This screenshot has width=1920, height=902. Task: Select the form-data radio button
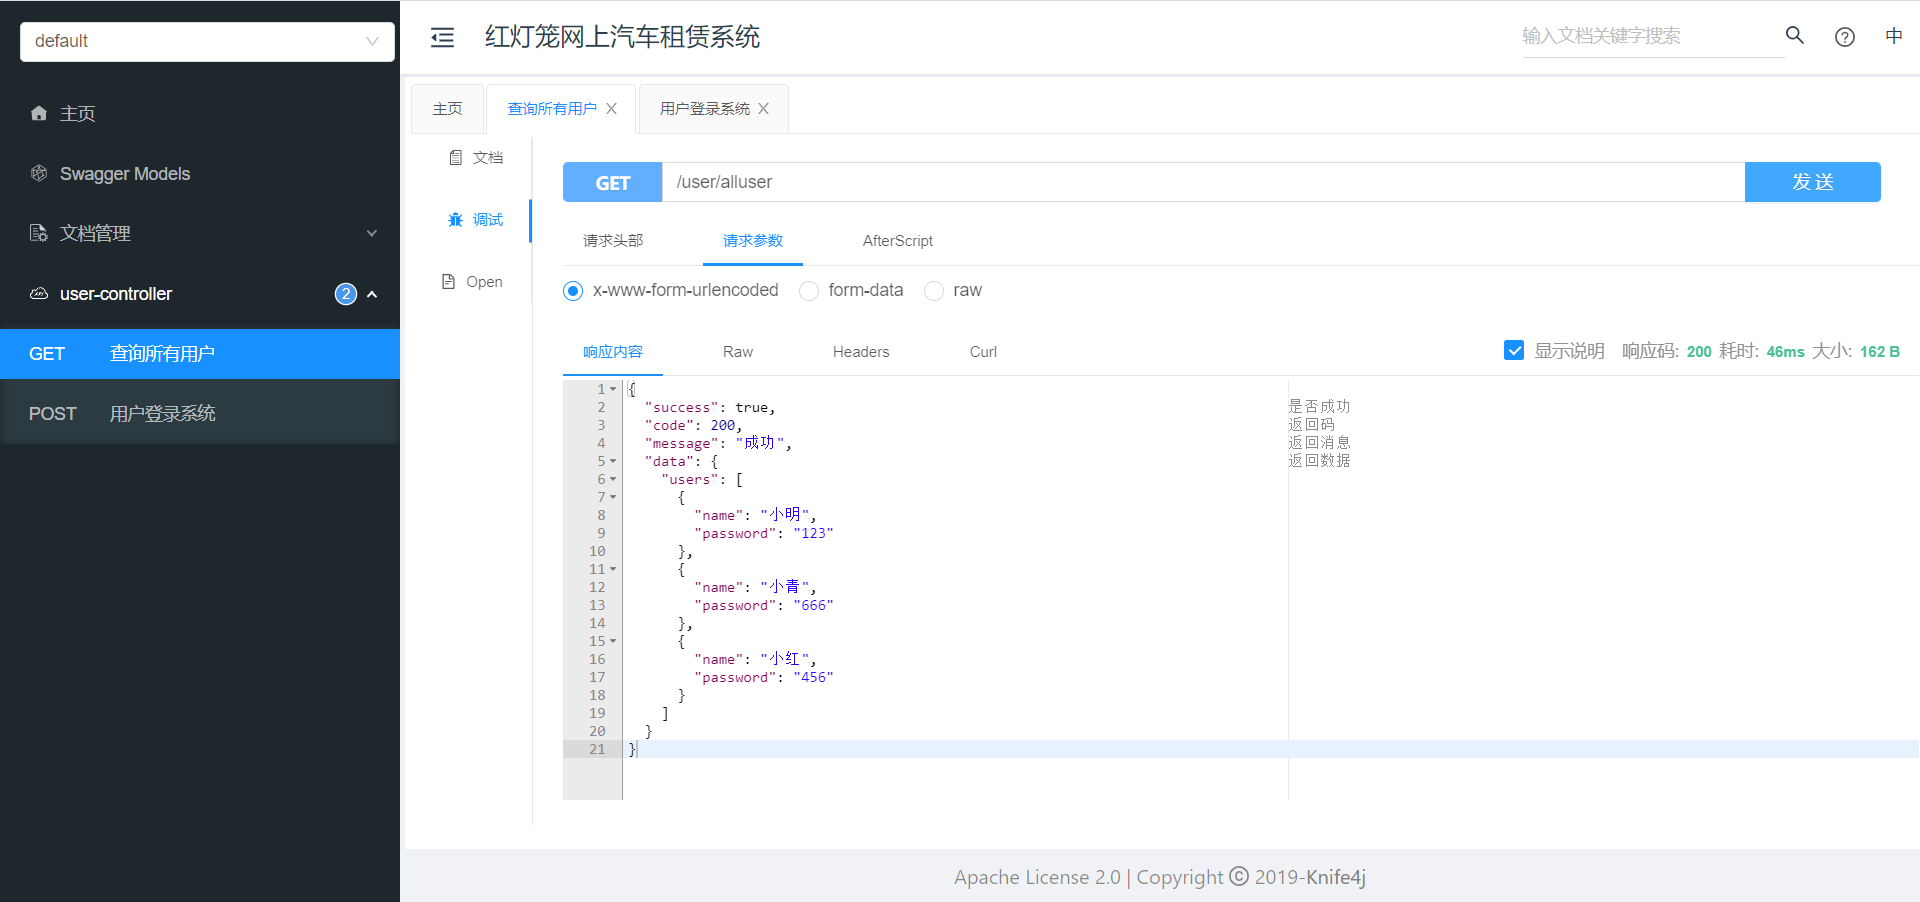pyautogui.click(x=808, y=290)
